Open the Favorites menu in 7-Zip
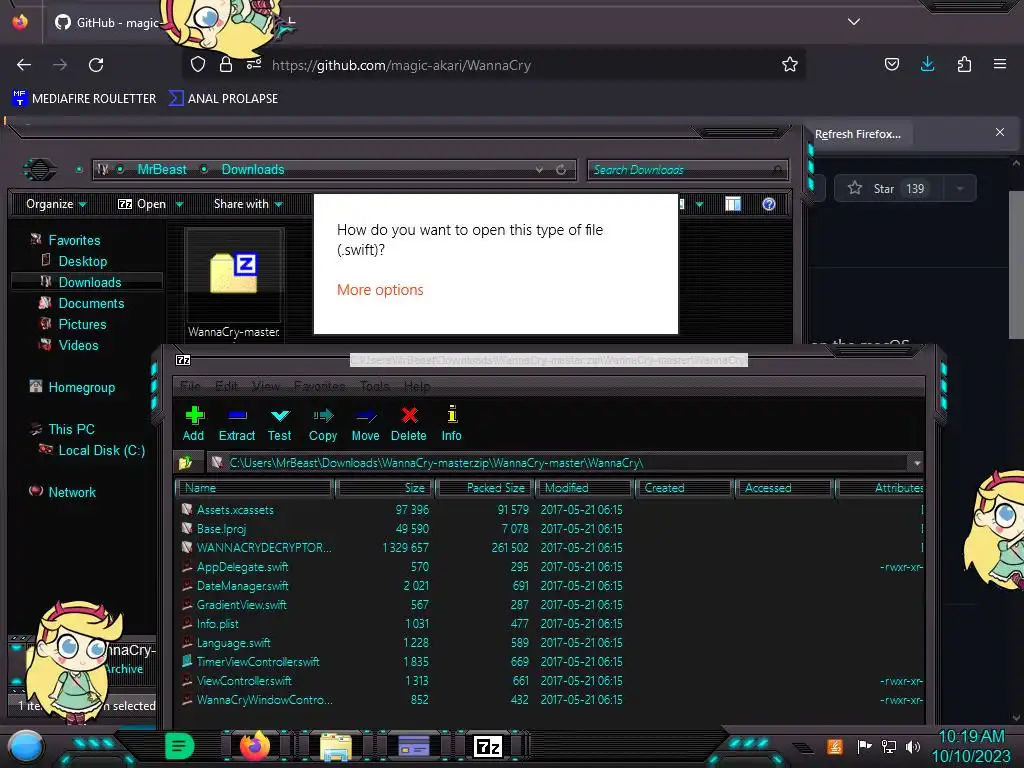Screen dimensions: 1024x768 pyautogui.click(x=319, y=386)
